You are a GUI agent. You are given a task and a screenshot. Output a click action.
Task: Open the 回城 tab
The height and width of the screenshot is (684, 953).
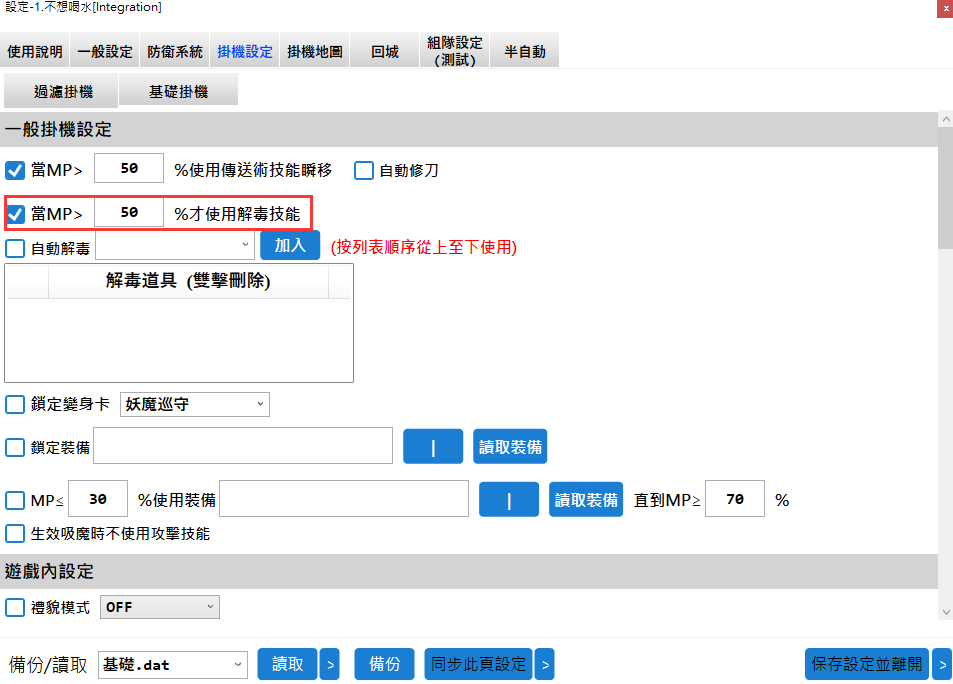coord(385,51)
